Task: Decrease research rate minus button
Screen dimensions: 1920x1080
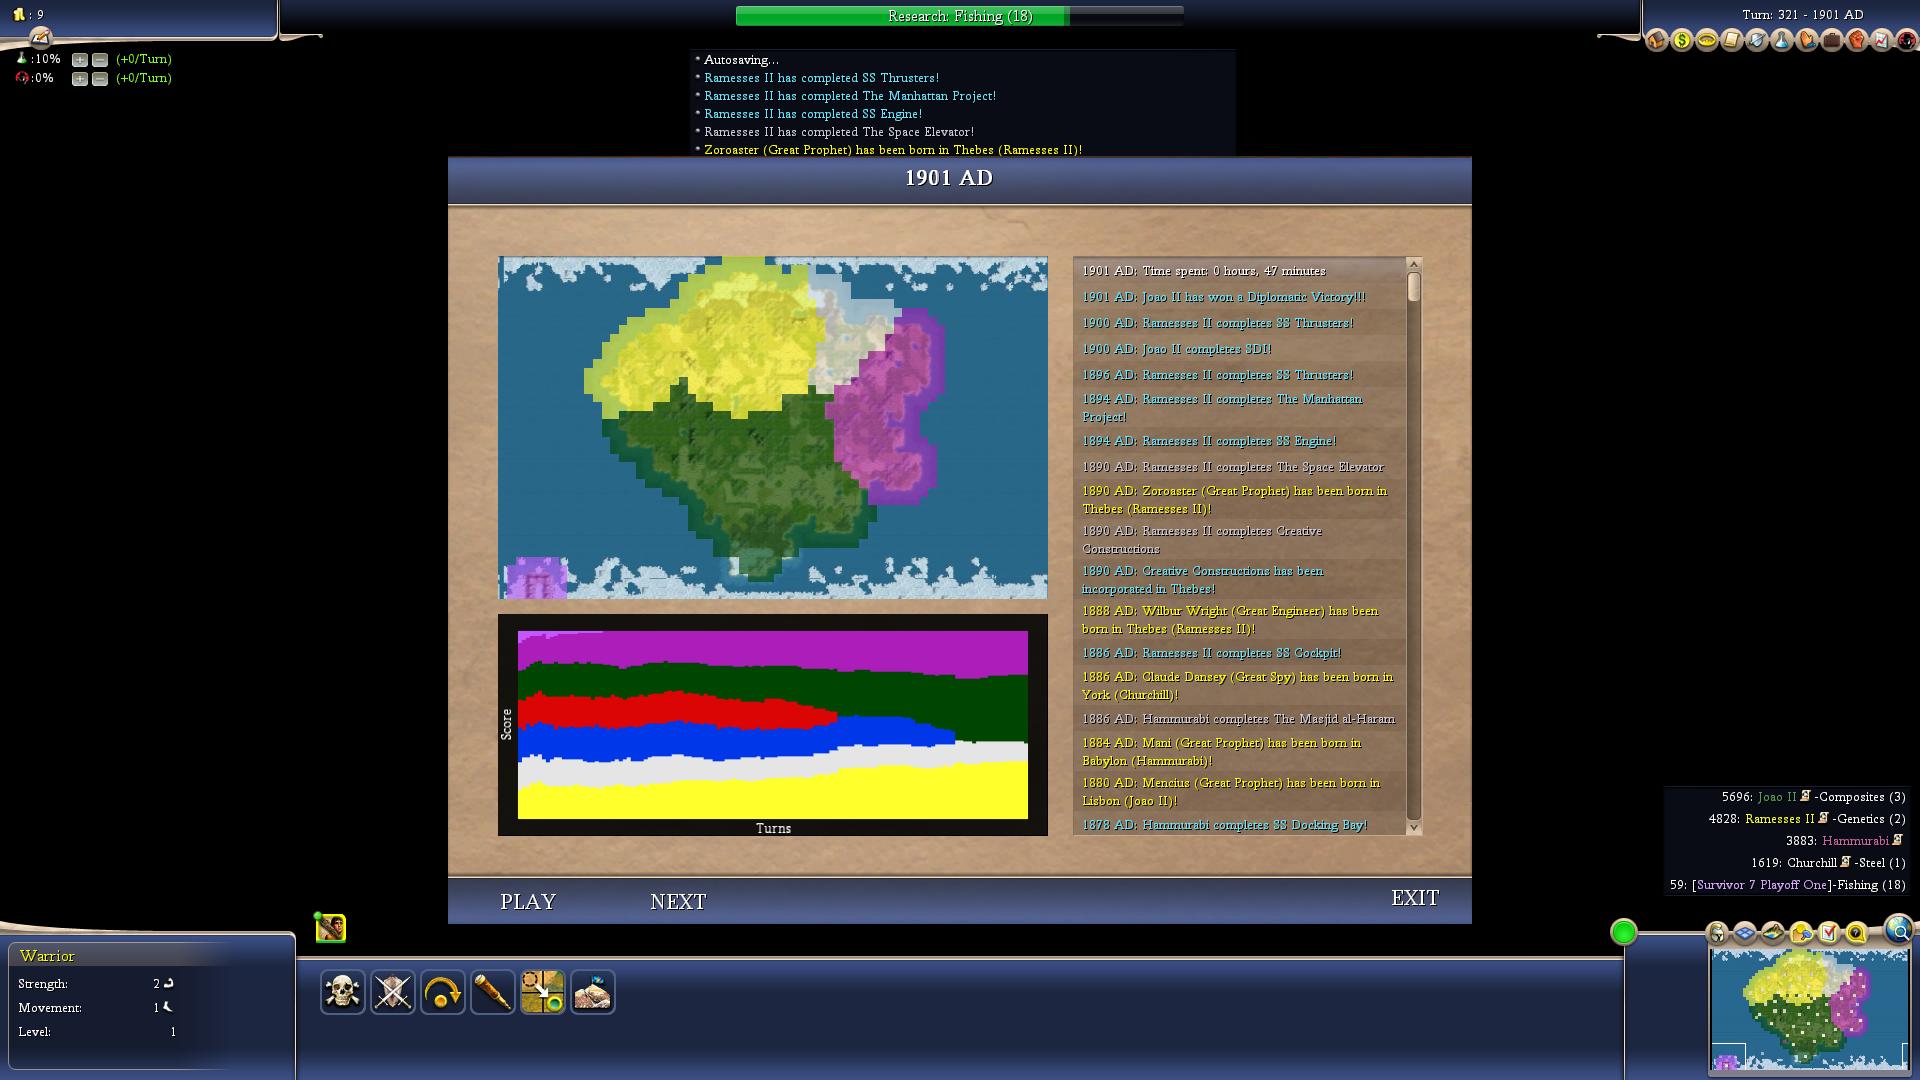Action: coord(100,60)
